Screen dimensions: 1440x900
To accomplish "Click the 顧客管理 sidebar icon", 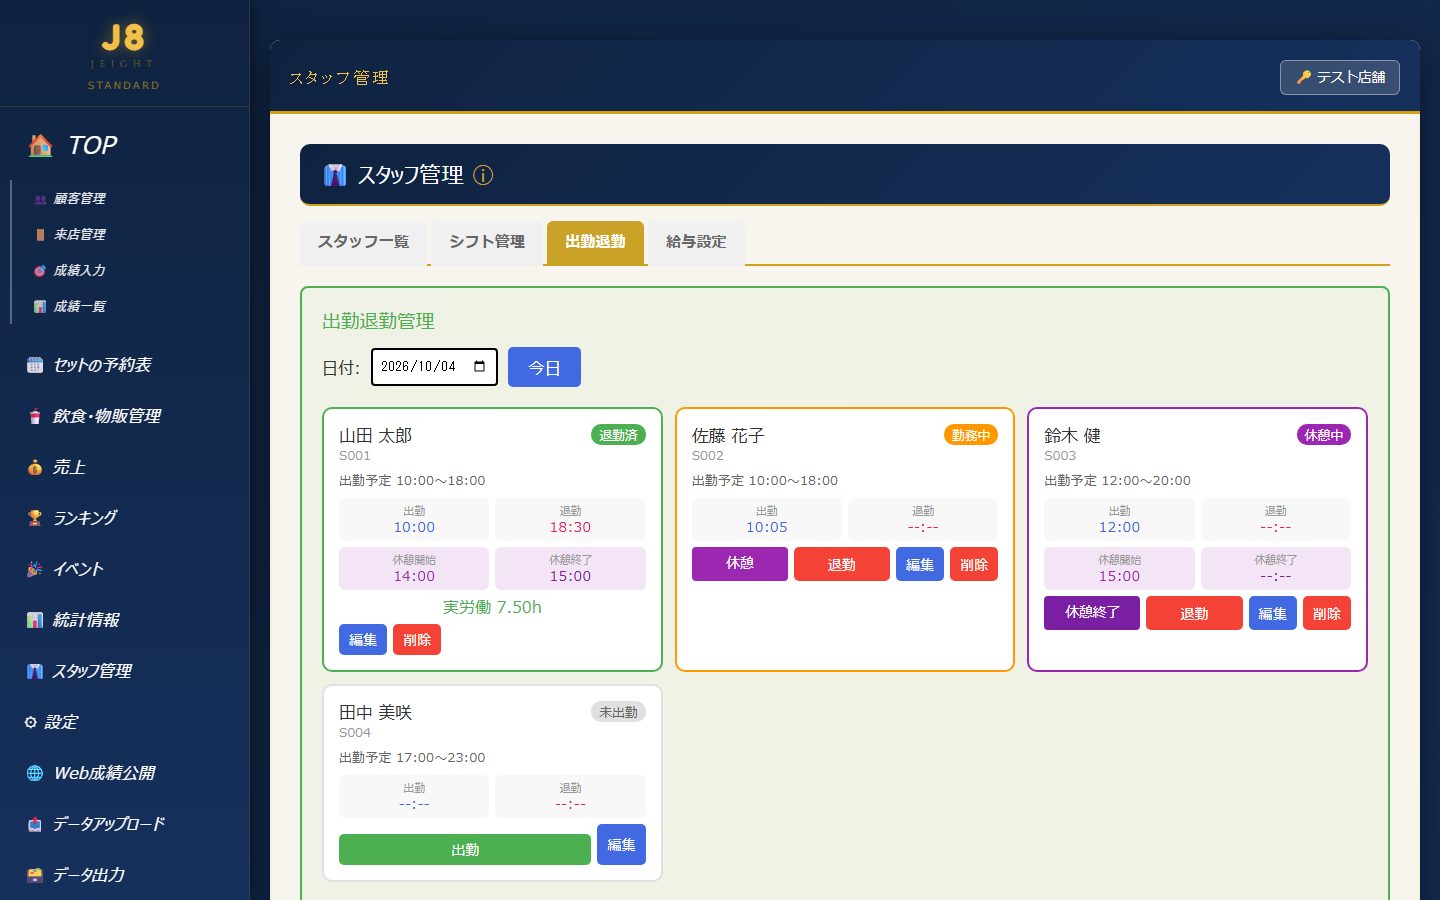I will tap(40, 199).
